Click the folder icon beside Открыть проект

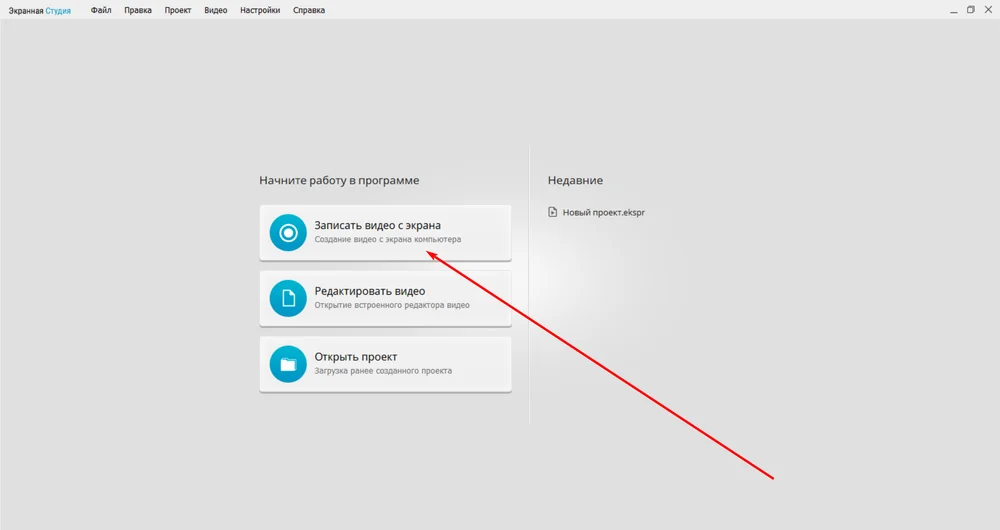(x=288, y=364)
